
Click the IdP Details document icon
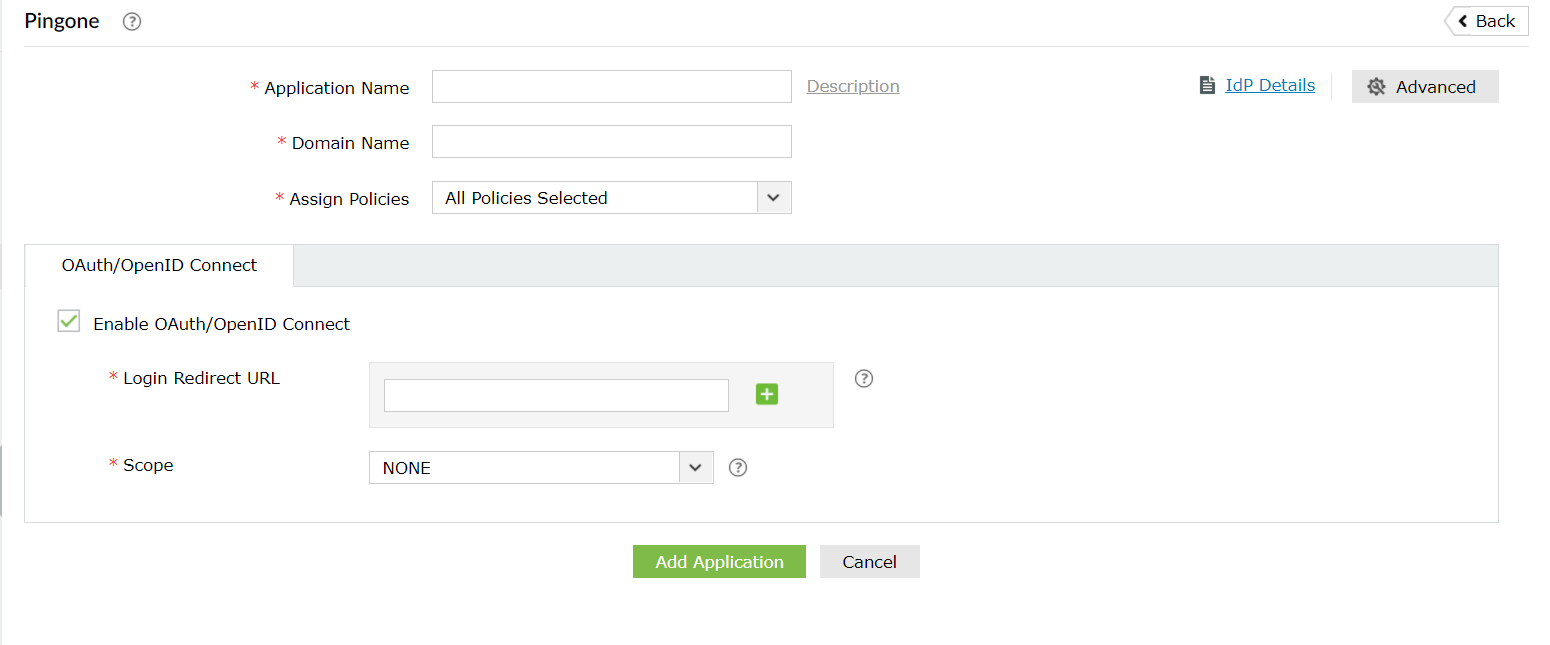tap(1207, 86)
